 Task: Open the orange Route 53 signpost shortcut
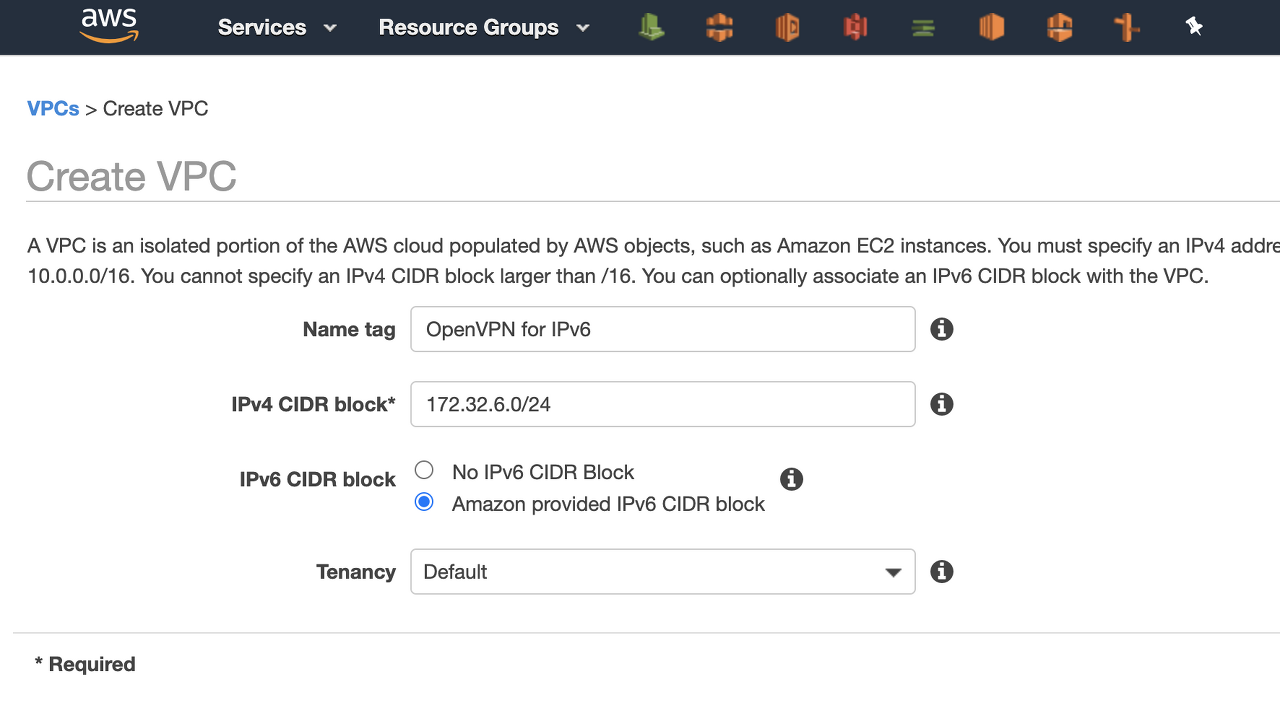pyautogui.click(x=1127, y=28)
